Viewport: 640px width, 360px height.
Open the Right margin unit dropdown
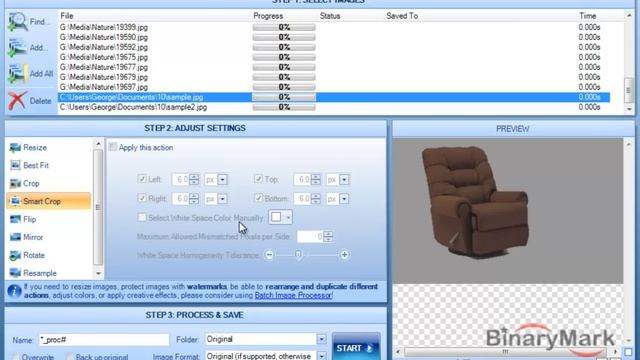tap(223, 199)
